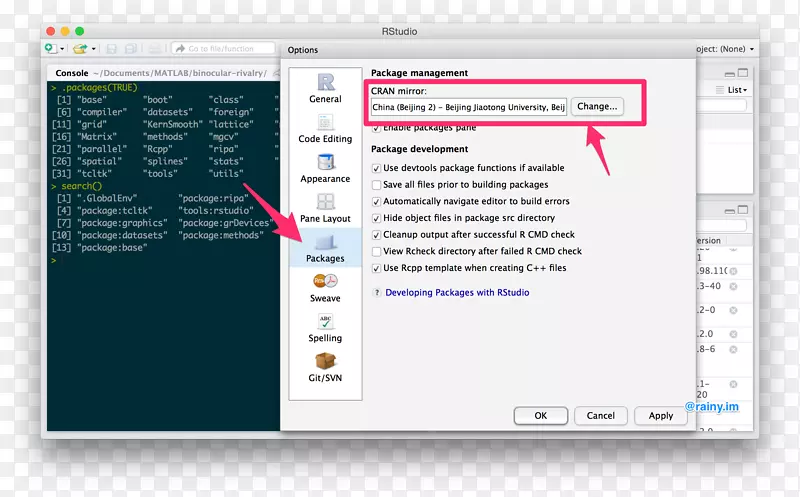800x497 pixels.
Task: Enable 'View Rcheck directory after failed R CMD check'
Action: coord(376,252)
